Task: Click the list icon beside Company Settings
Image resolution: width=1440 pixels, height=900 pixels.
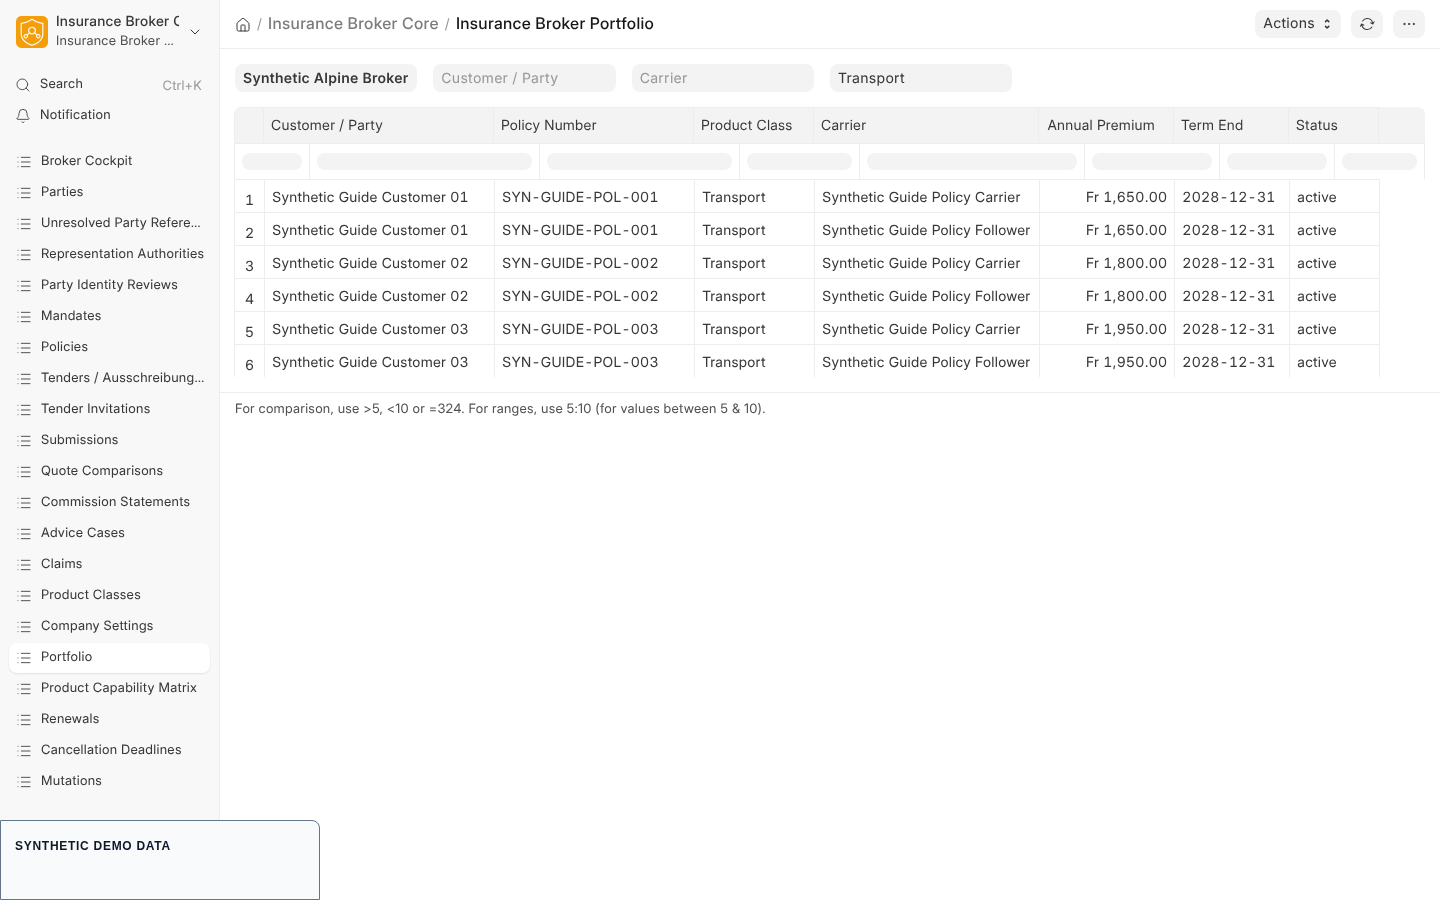Action: [x=25, y=626]
